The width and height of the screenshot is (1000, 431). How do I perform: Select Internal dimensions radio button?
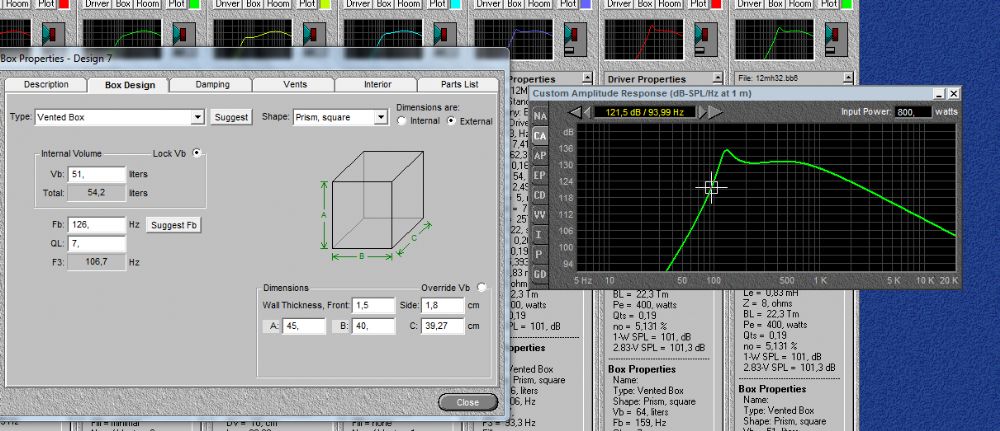click(402, 121)
